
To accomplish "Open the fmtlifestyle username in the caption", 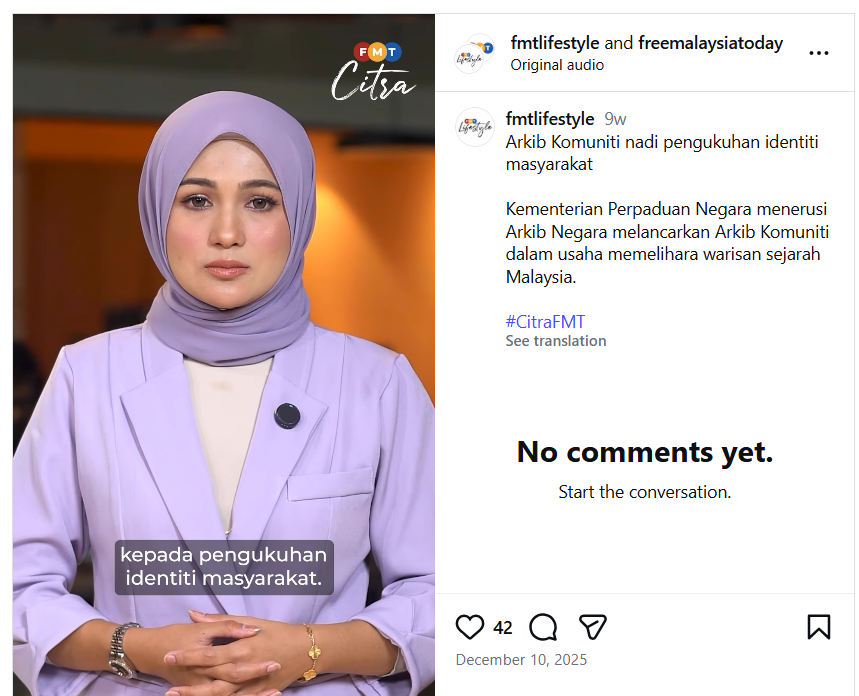I will [x=549, y=119].
